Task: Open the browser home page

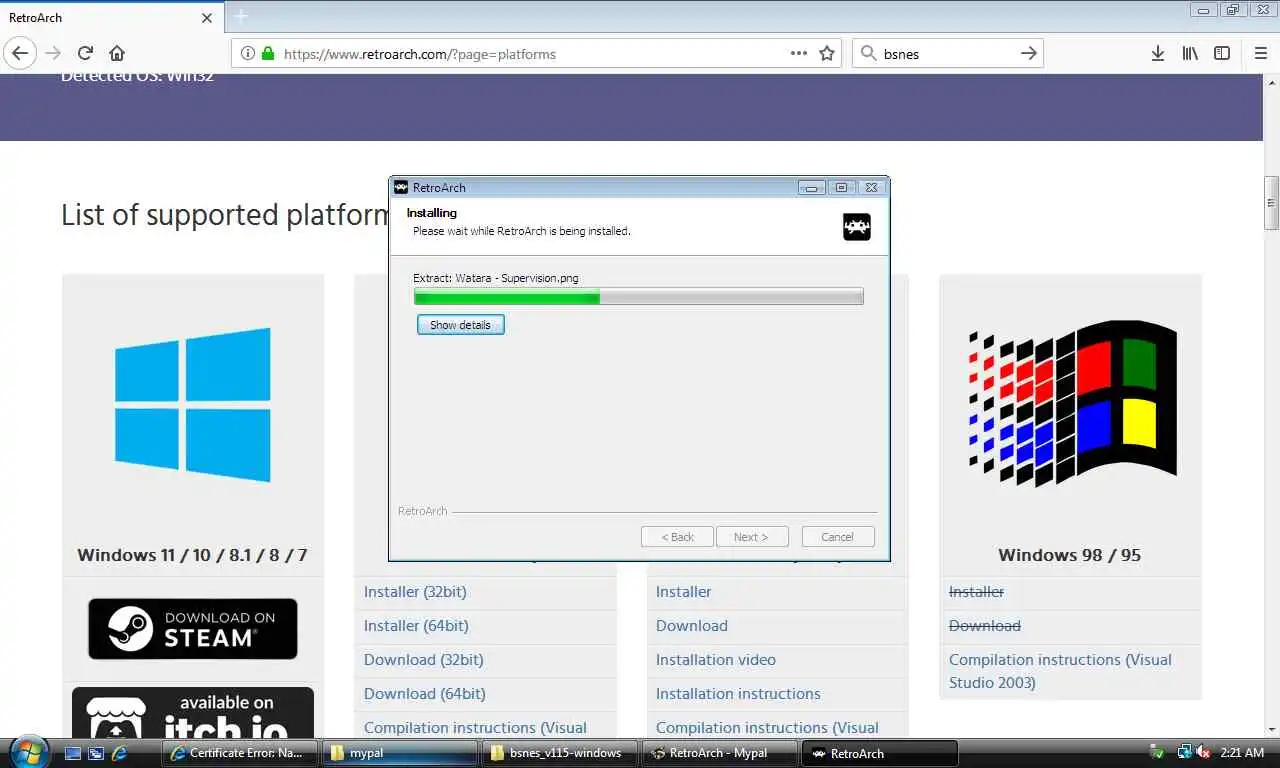Action: click(117, 53)
